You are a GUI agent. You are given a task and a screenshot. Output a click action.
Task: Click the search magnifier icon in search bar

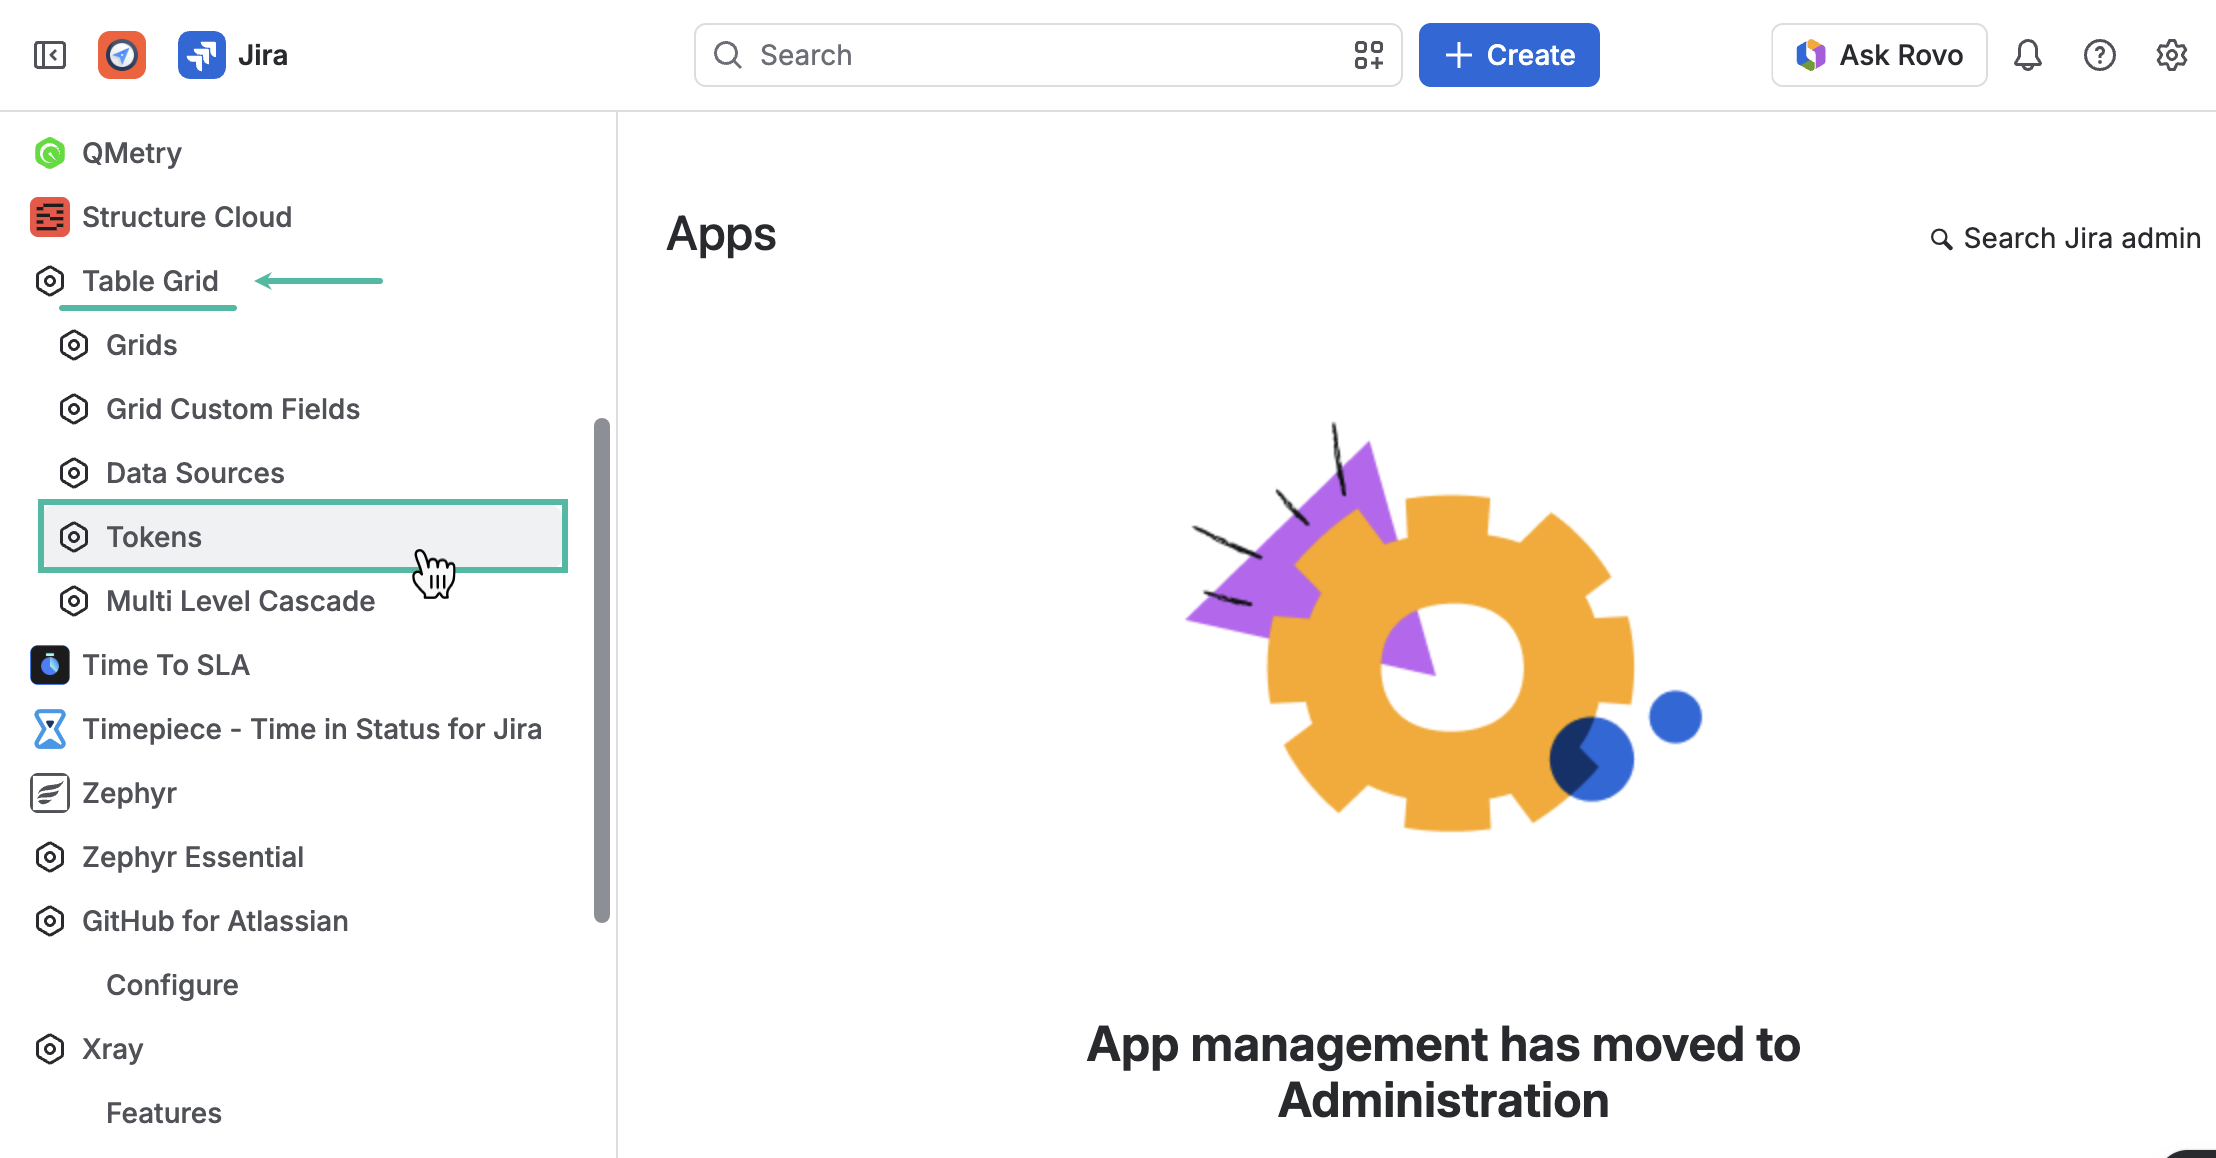728,55
